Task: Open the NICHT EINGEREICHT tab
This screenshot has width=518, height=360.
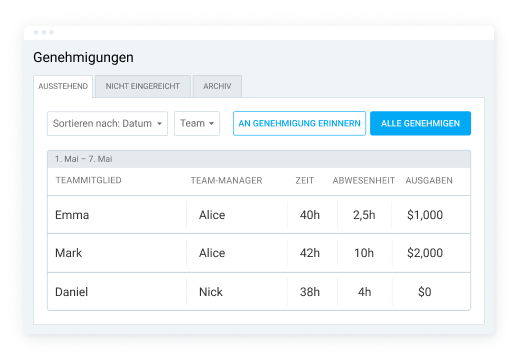Action: (143, 86)
